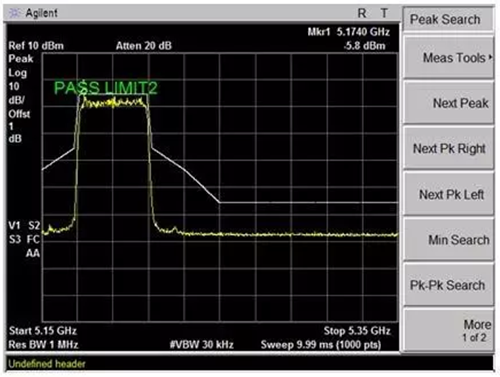The height and width of the screenshot is (377, 500).
Task: Click the #VBW 30 kHz setting
Action: [202, 344]
